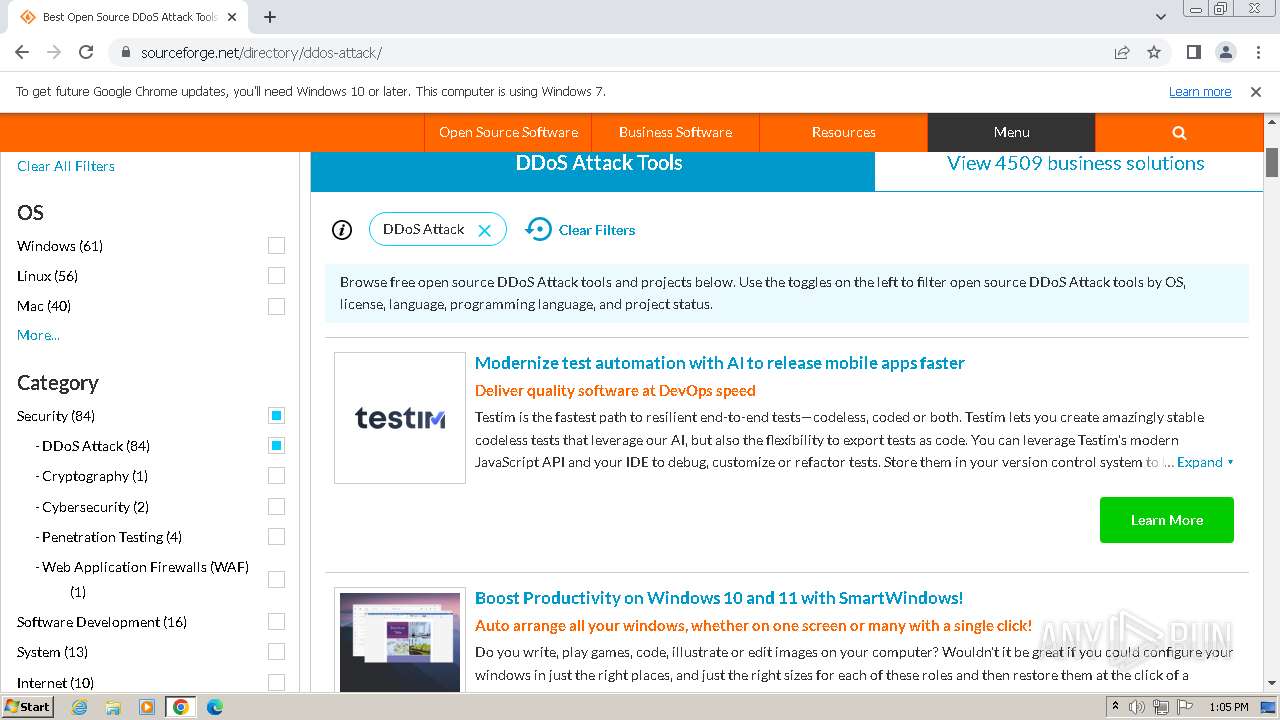Check the System (13) category filter

coord(276,652)
